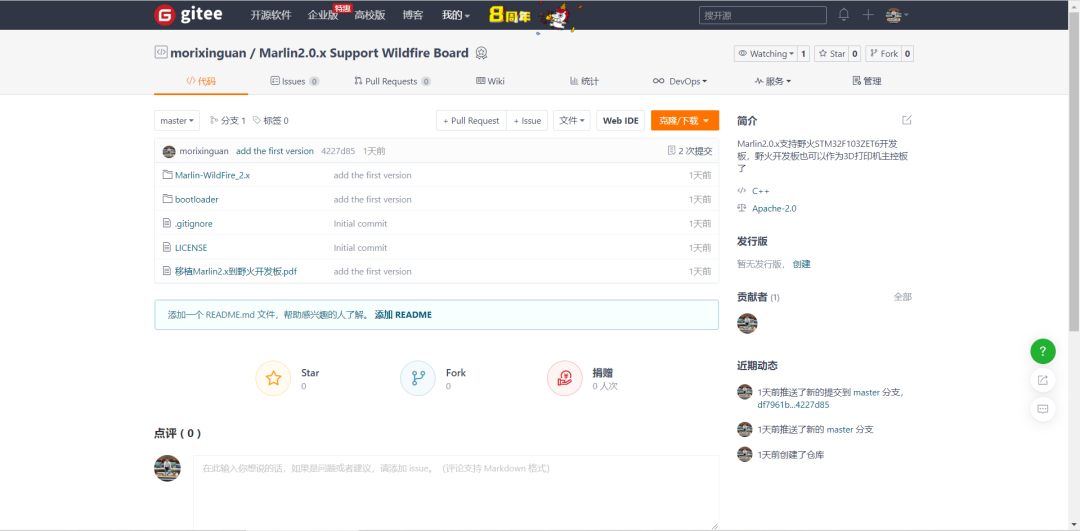Click the Marlin-WildFire_2.x folder icon
Viewport: 1080px width, 531px height.
tap(167, 175)
